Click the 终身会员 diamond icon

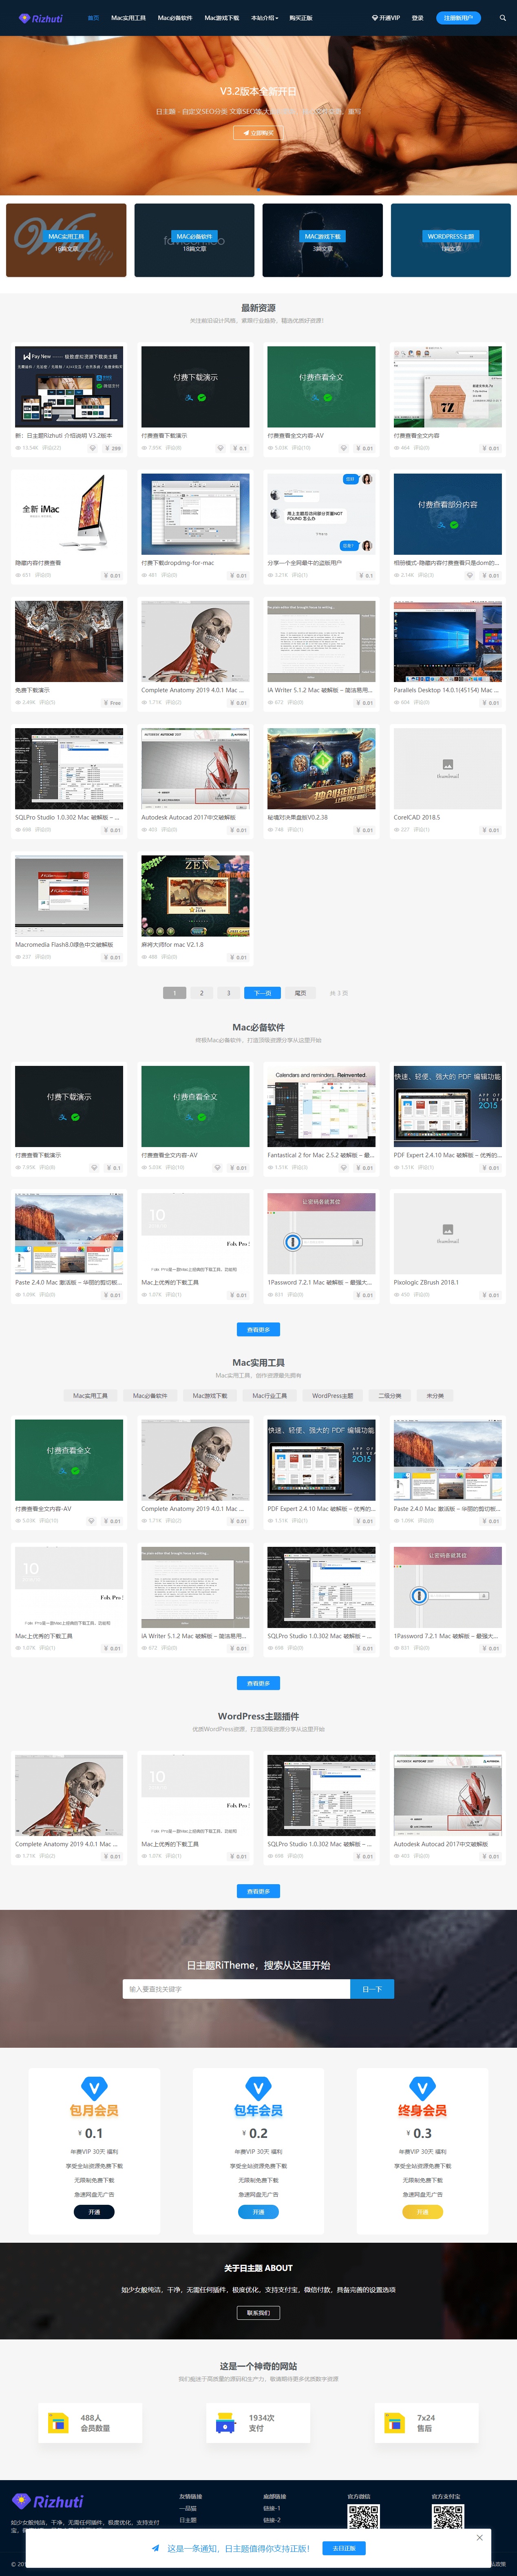pos(422,2088)
